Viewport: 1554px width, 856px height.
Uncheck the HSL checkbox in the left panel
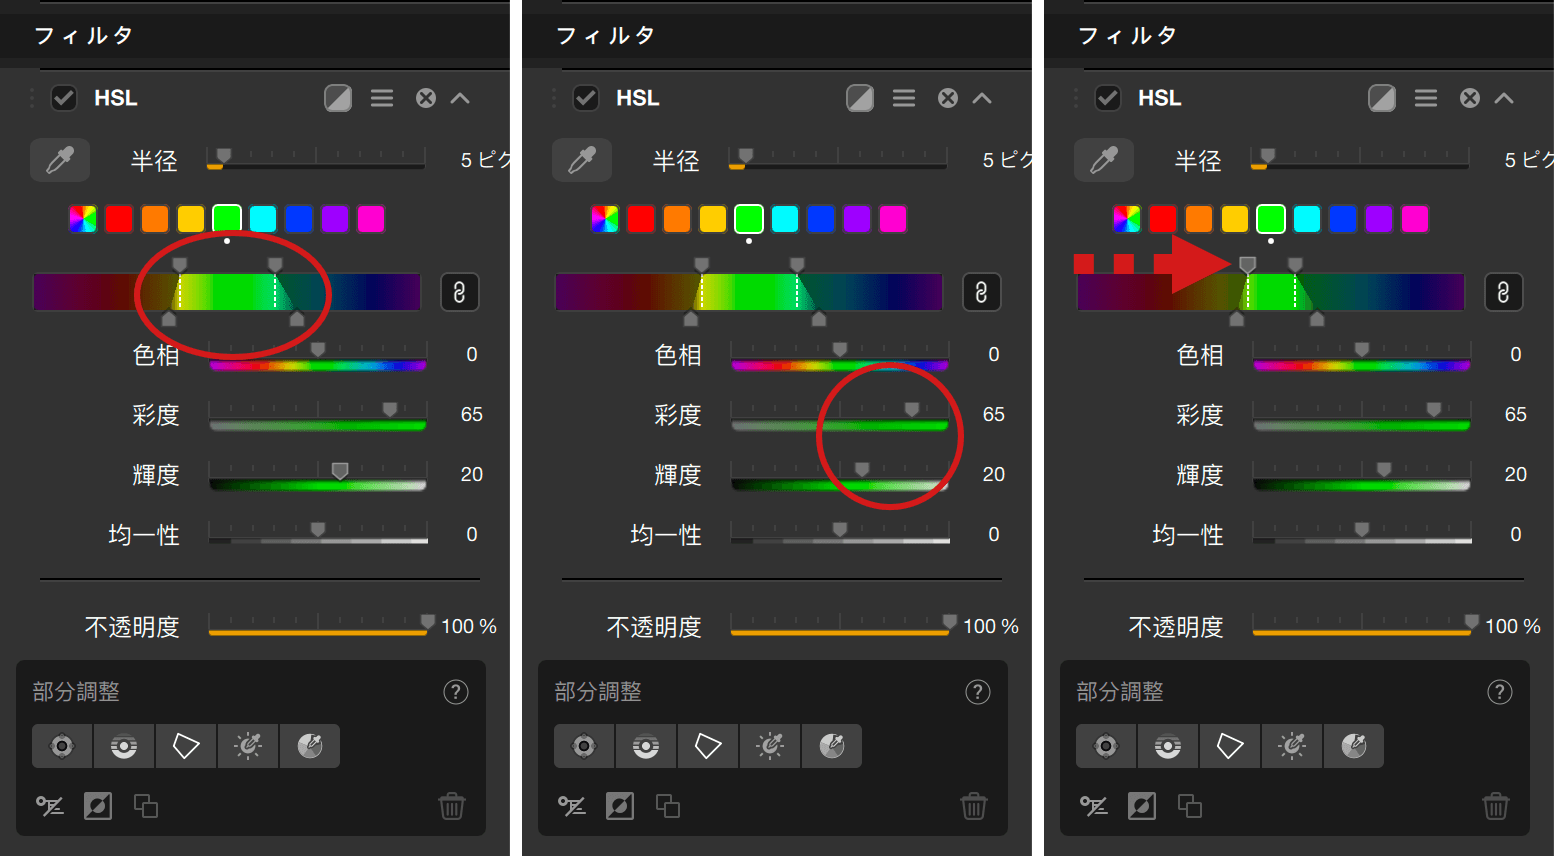(64, 98)
